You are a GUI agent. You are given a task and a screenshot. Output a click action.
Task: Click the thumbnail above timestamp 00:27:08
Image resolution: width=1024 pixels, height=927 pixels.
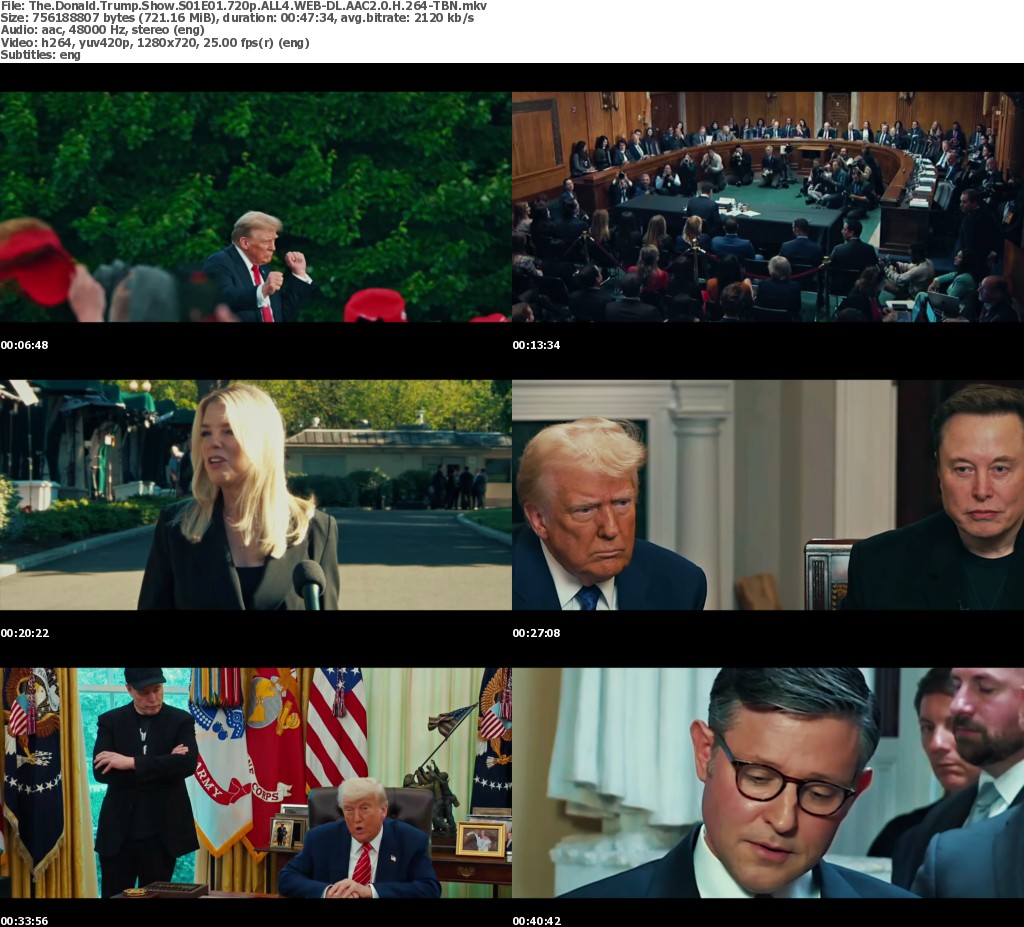[x=767, y=495]
